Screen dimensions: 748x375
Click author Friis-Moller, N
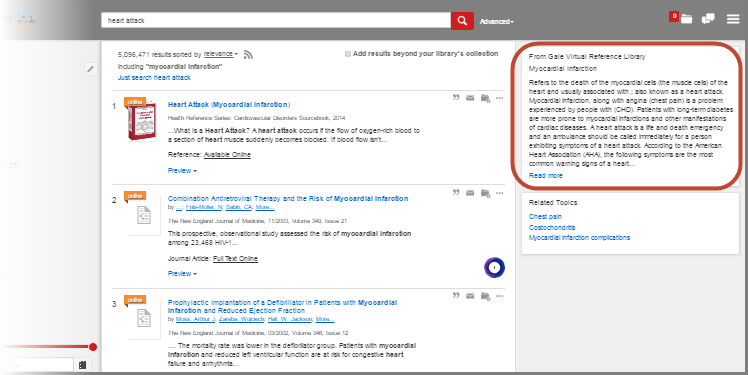[204, 208]
